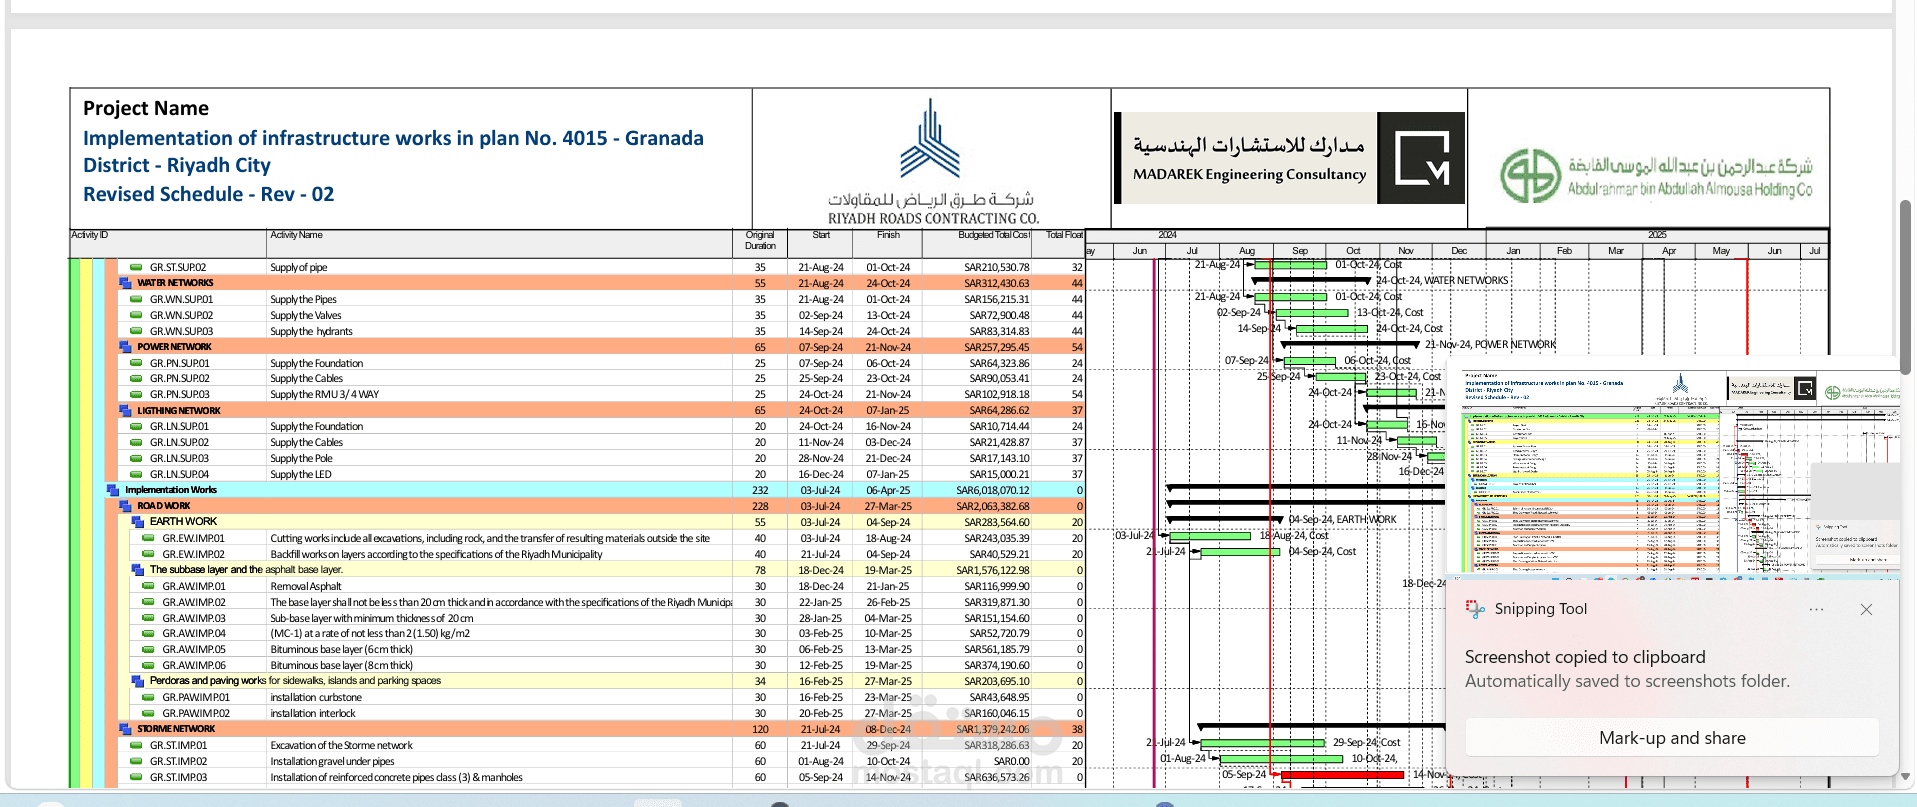Click the red Gantt bar starting 05-Sep-24
This screenshot has height=807, width=1917.
pos(1341,775)
